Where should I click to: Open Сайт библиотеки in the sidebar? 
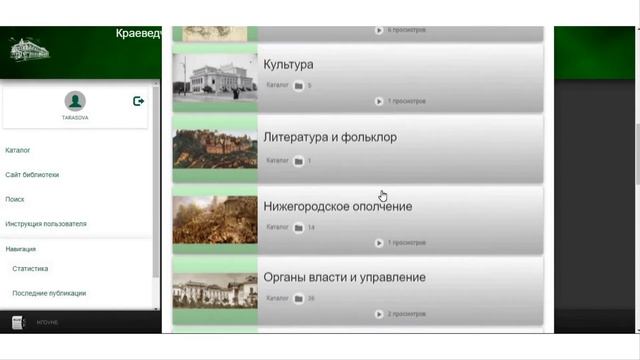32,175
